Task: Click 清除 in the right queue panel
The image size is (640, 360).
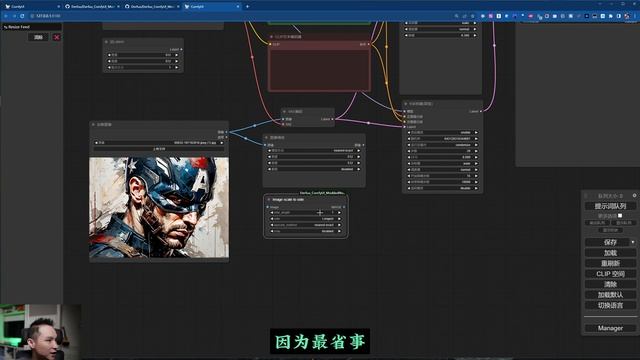Action: [x=610, y=284]
